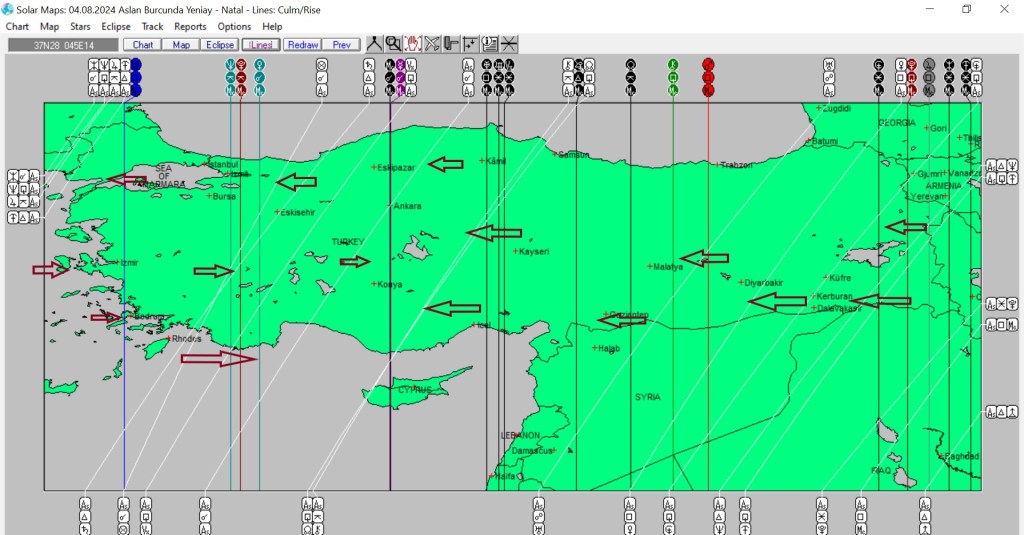Toggle the Lines view button

(x=261, y=45)
